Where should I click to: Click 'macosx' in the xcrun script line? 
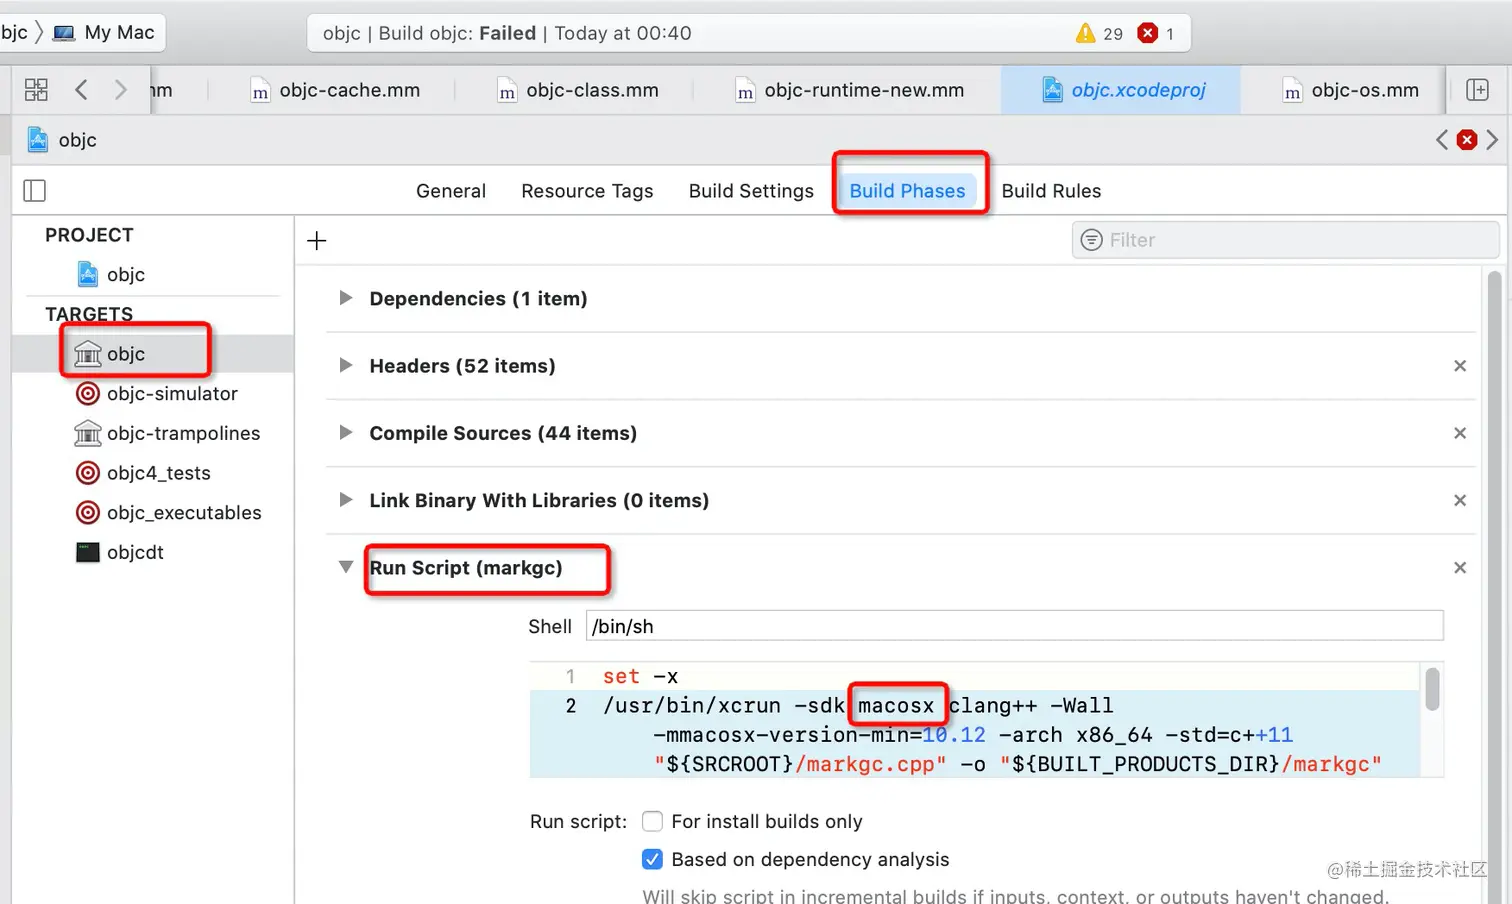(896, 705)
